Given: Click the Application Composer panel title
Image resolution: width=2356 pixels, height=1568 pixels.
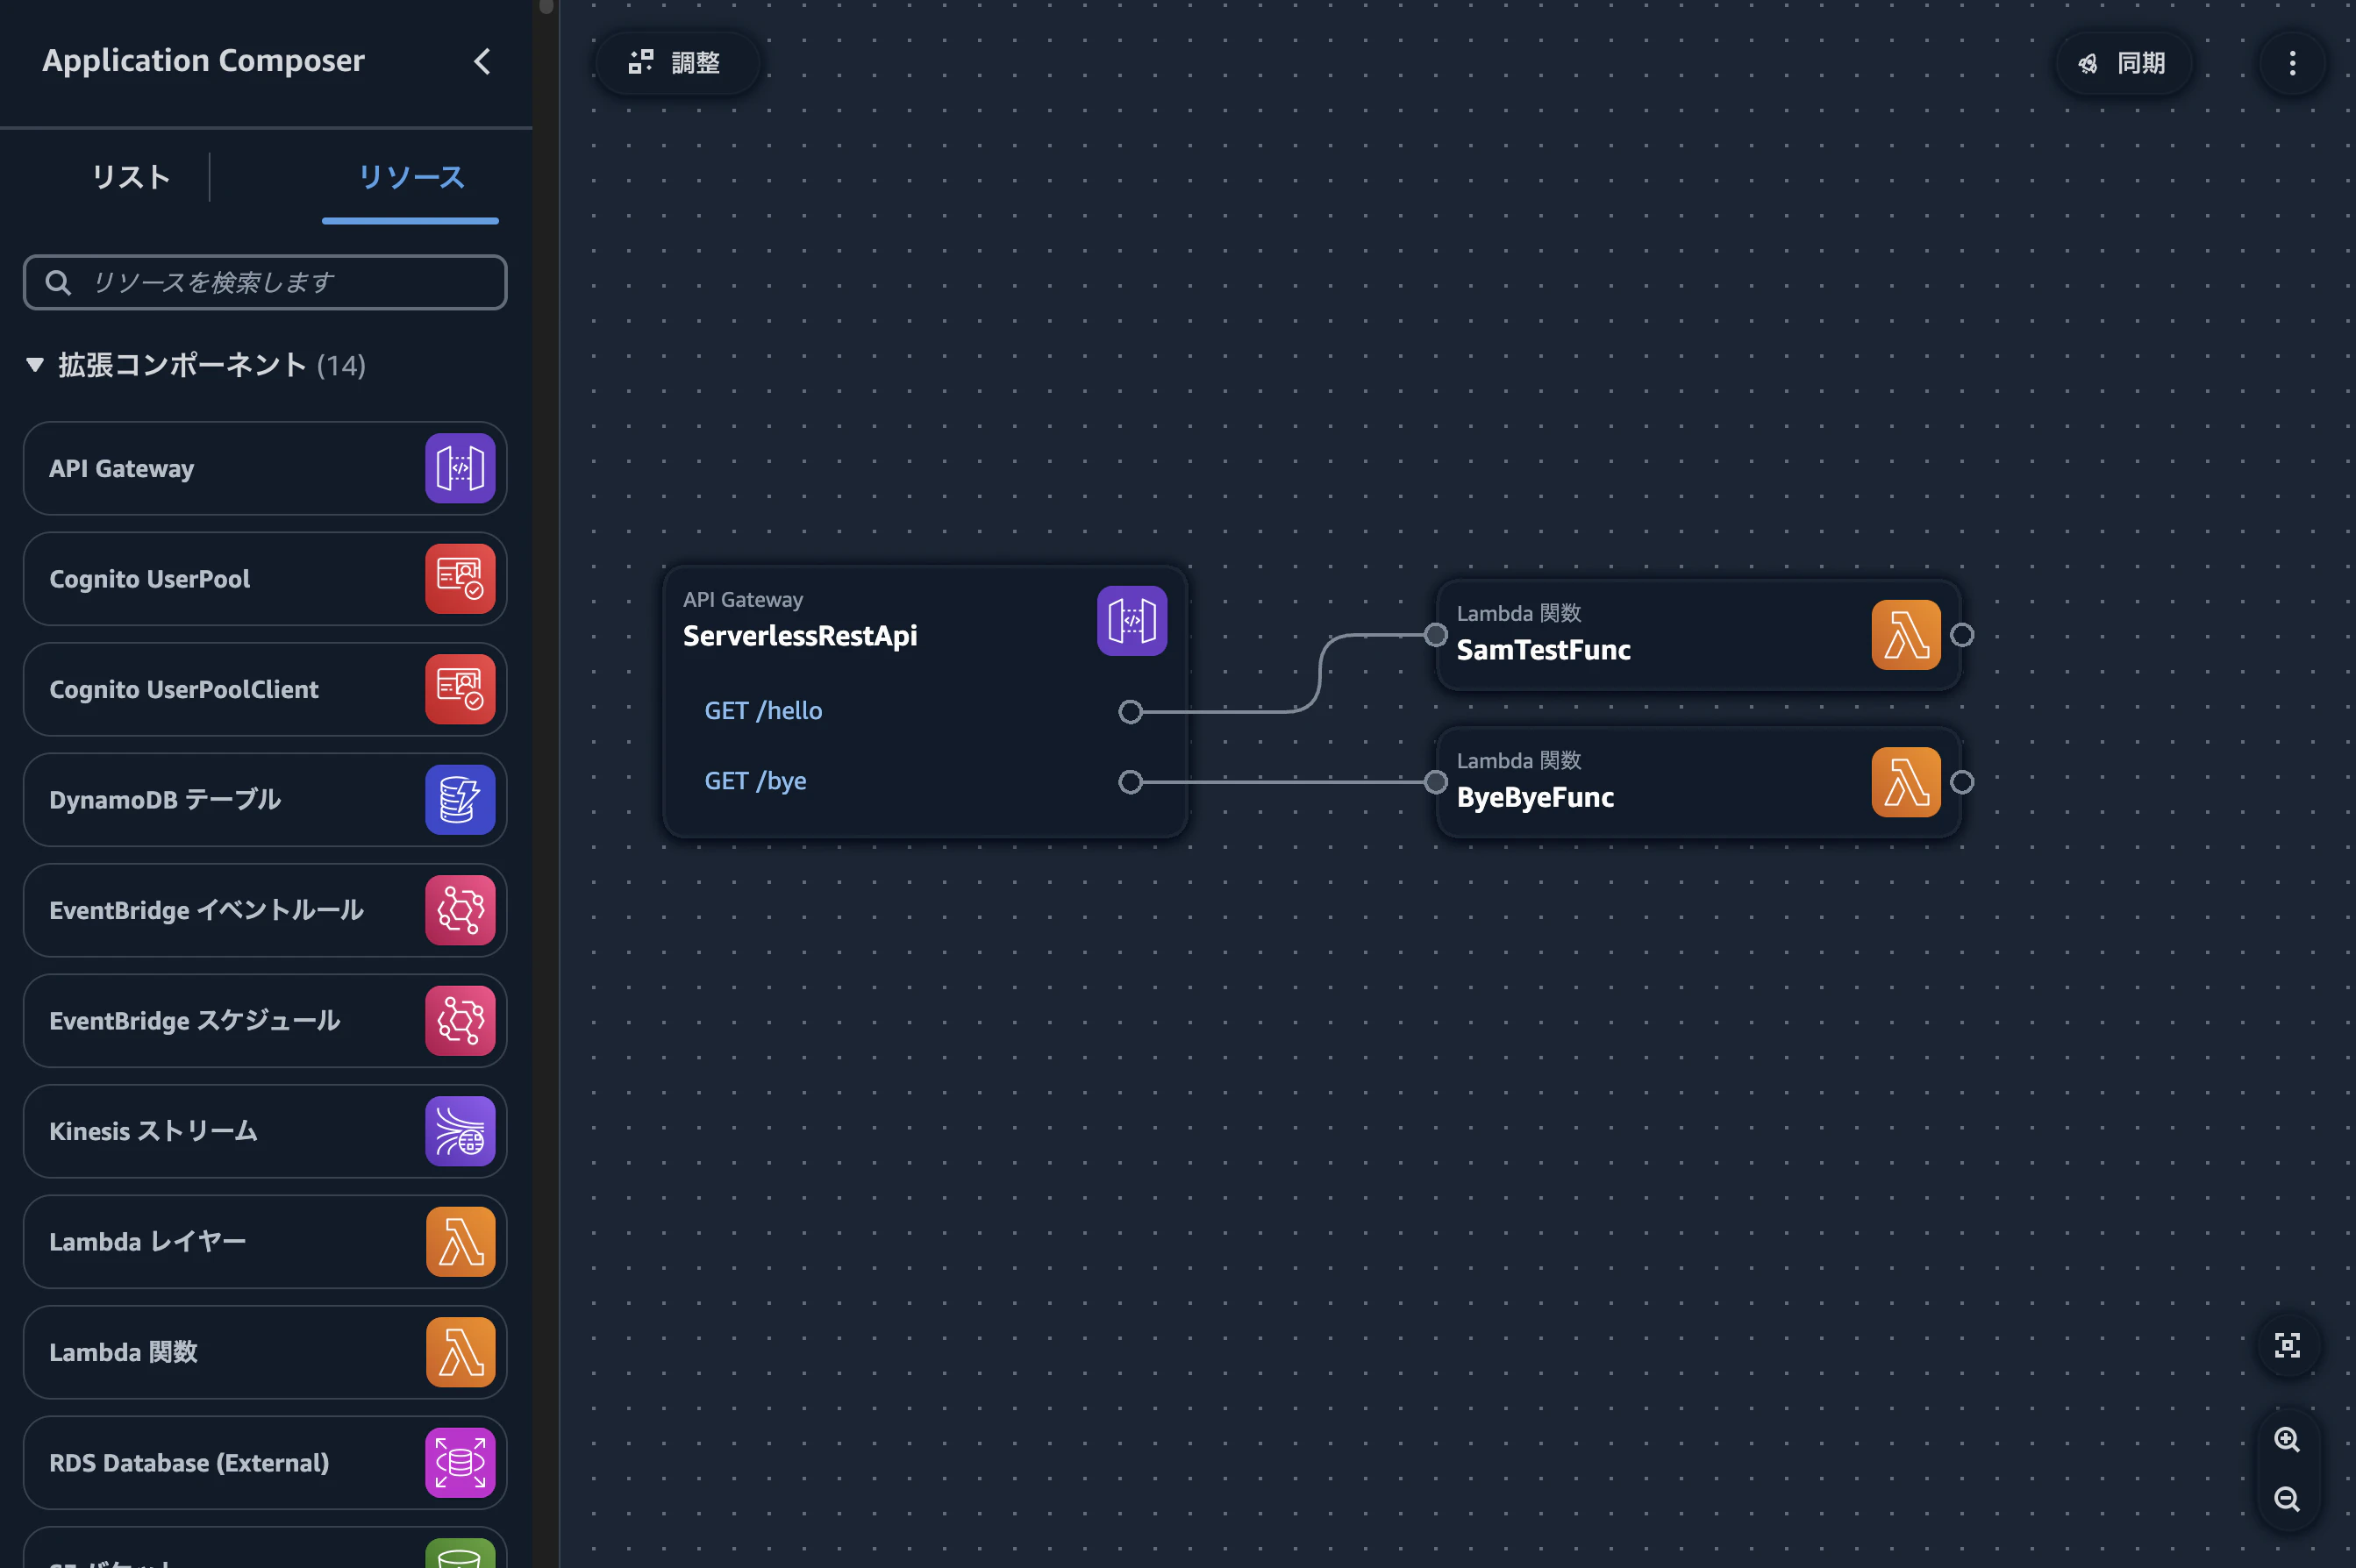Looking at the screenshot, I should click(x=203, y=61).
